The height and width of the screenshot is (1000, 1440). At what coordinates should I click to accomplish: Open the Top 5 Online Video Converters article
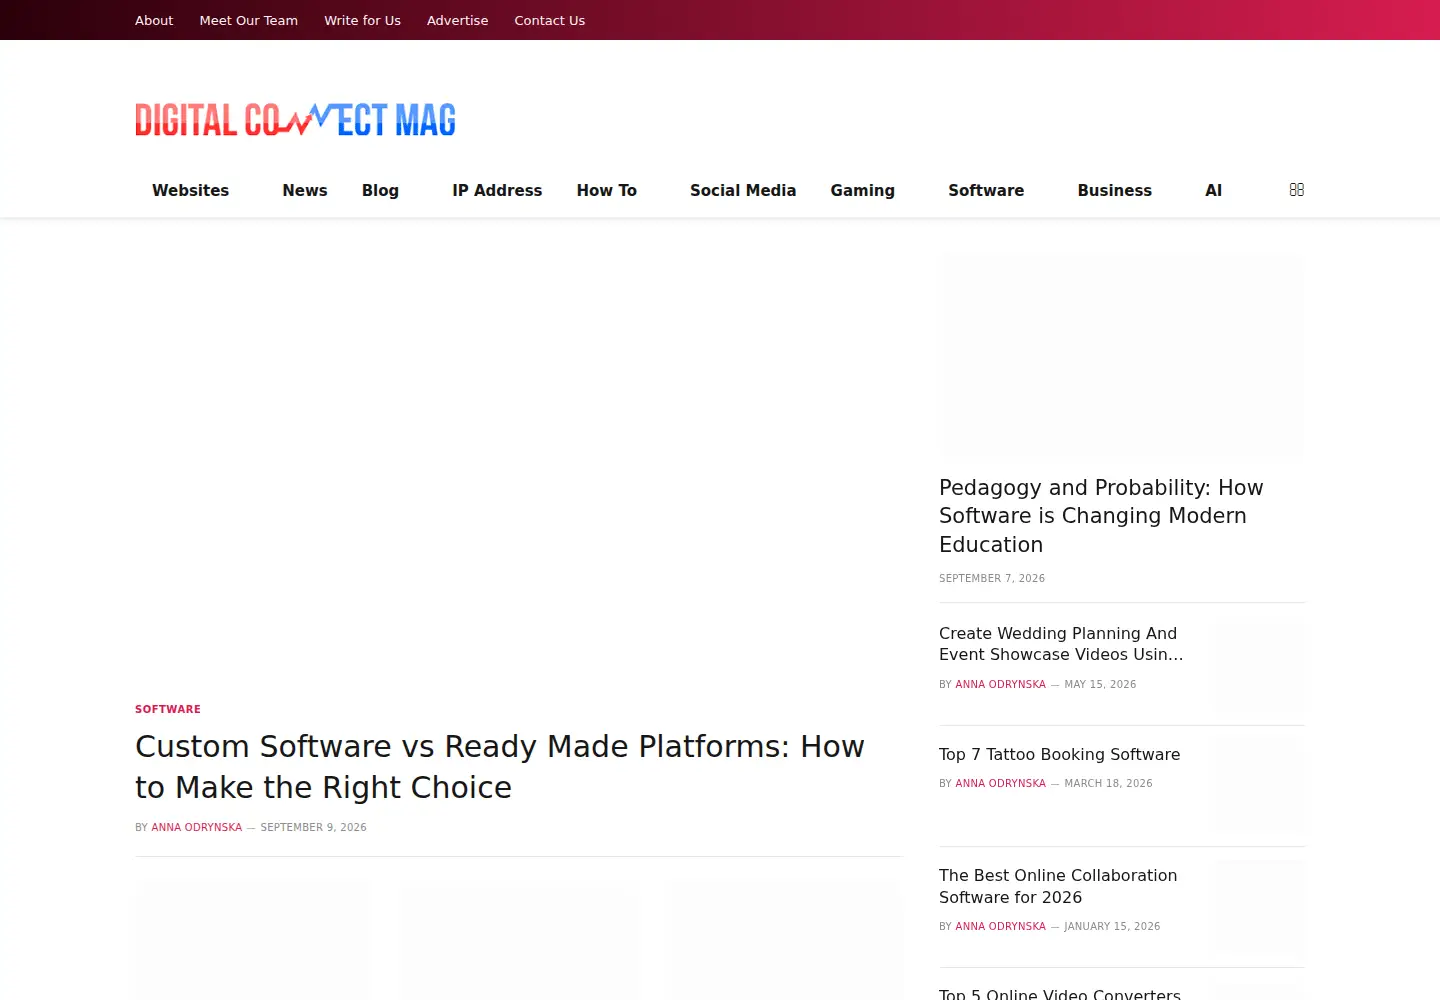click(1060, 993)
